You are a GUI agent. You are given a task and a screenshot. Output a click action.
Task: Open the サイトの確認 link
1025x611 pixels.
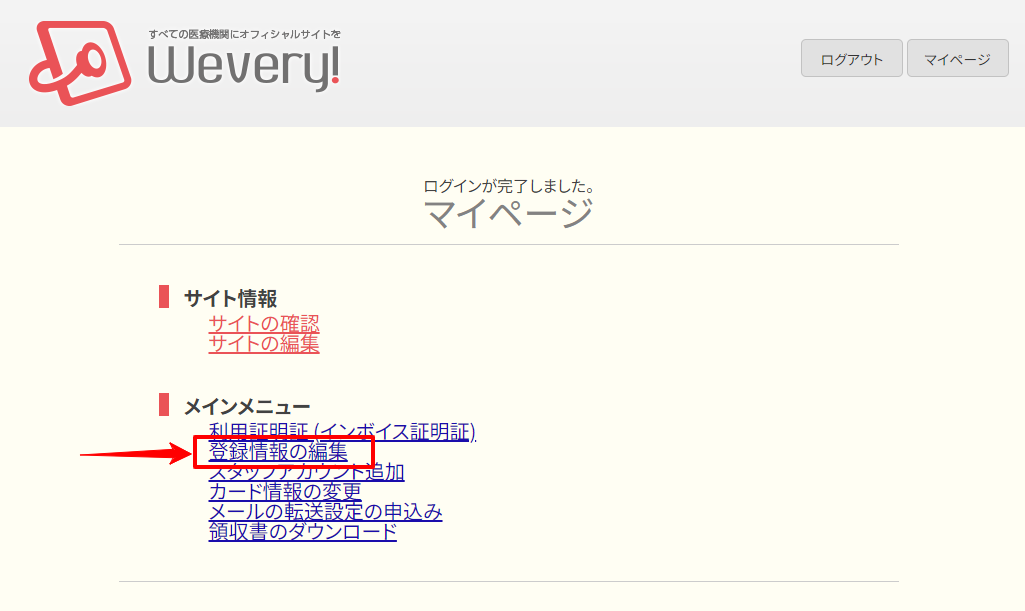(x=264, y=323)
